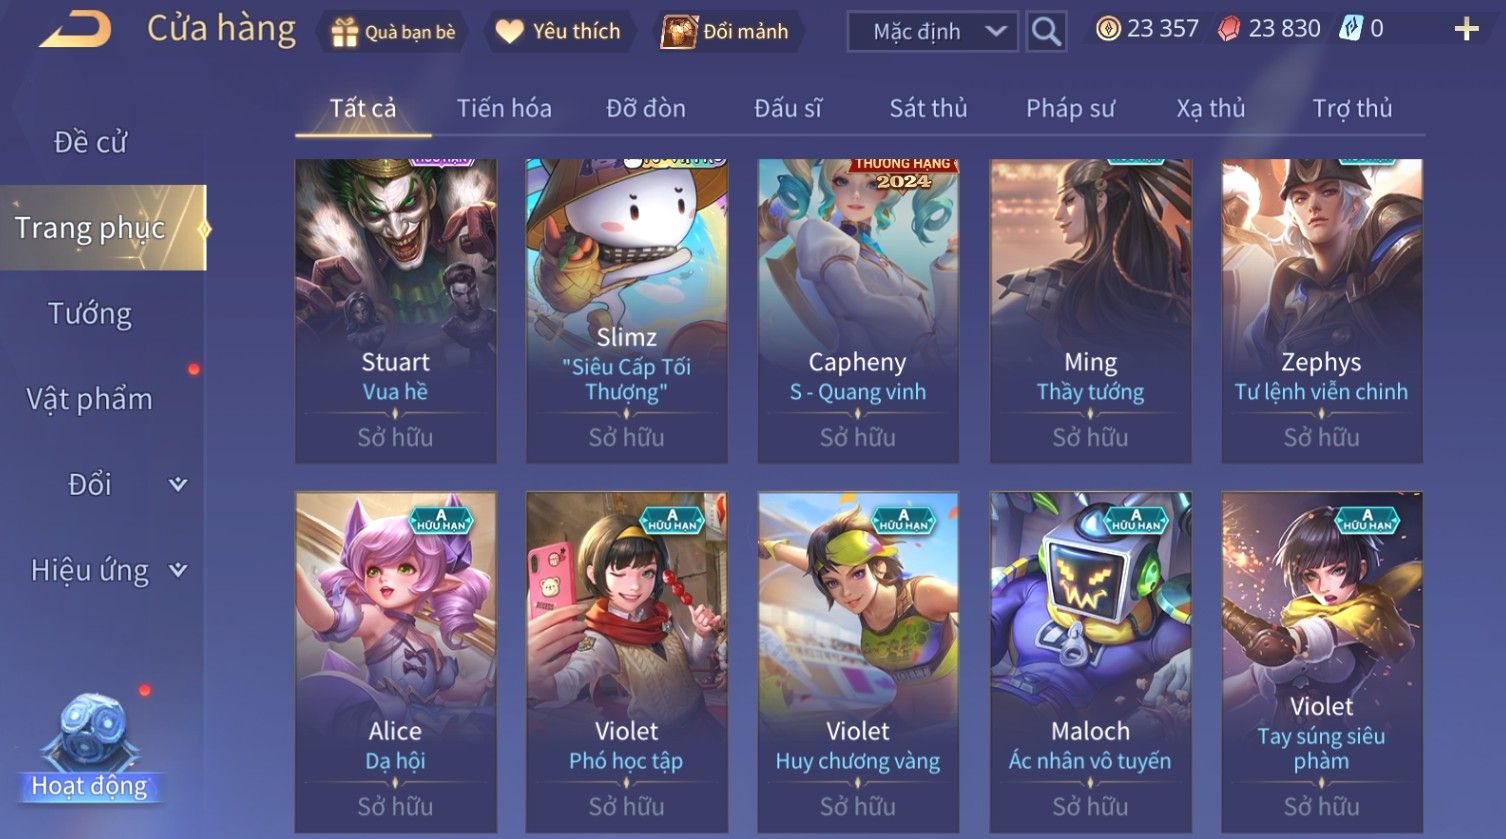The width and height of the screenshot is (1506, 839).
Task: Select the Maloch Ác nhân vô tuyến card
Action: (1090, 662)
